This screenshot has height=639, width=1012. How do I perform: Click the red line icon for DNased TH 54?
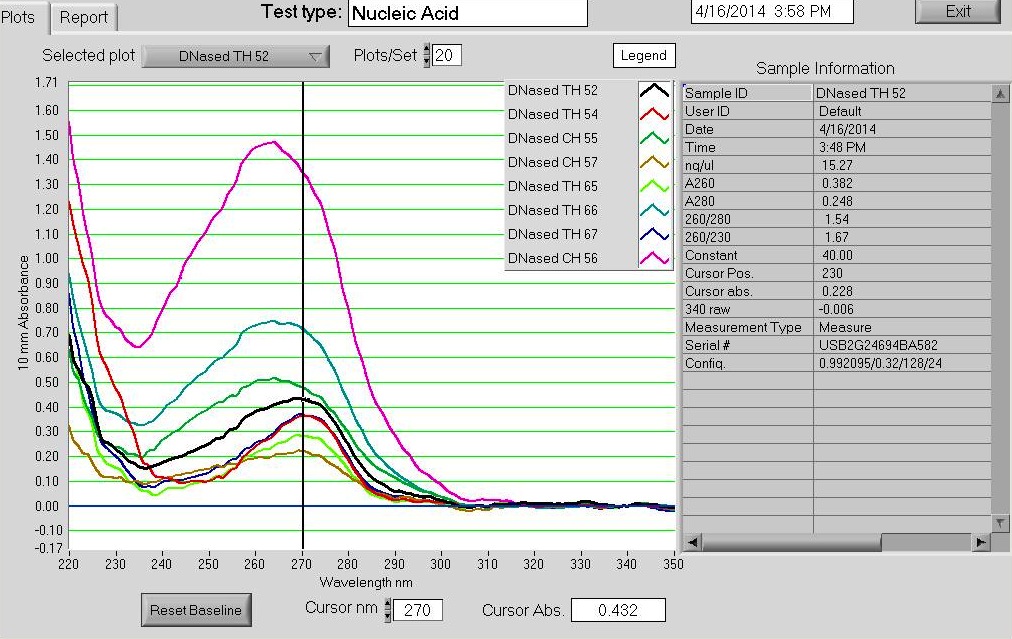point(654,115)
